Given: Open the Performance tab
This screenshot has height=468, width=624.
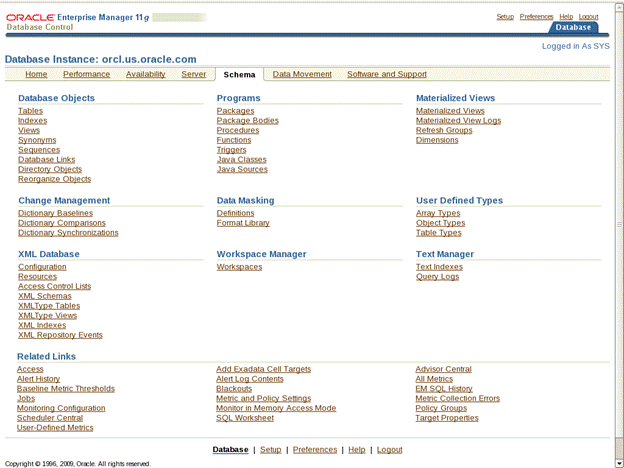Looking at the screenshot, I should click(86, 74).
